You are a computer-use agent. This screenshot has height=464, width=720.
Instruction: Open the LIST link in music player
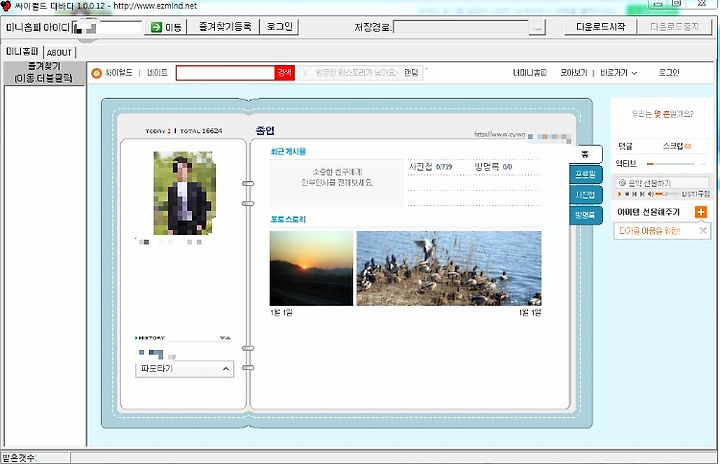coord(688,194)
